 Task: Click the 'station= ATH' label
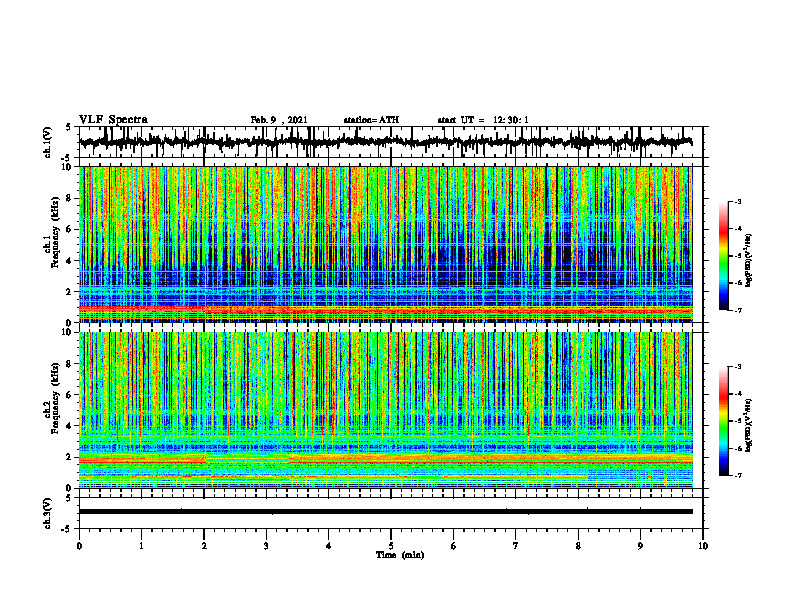point(371,120)
